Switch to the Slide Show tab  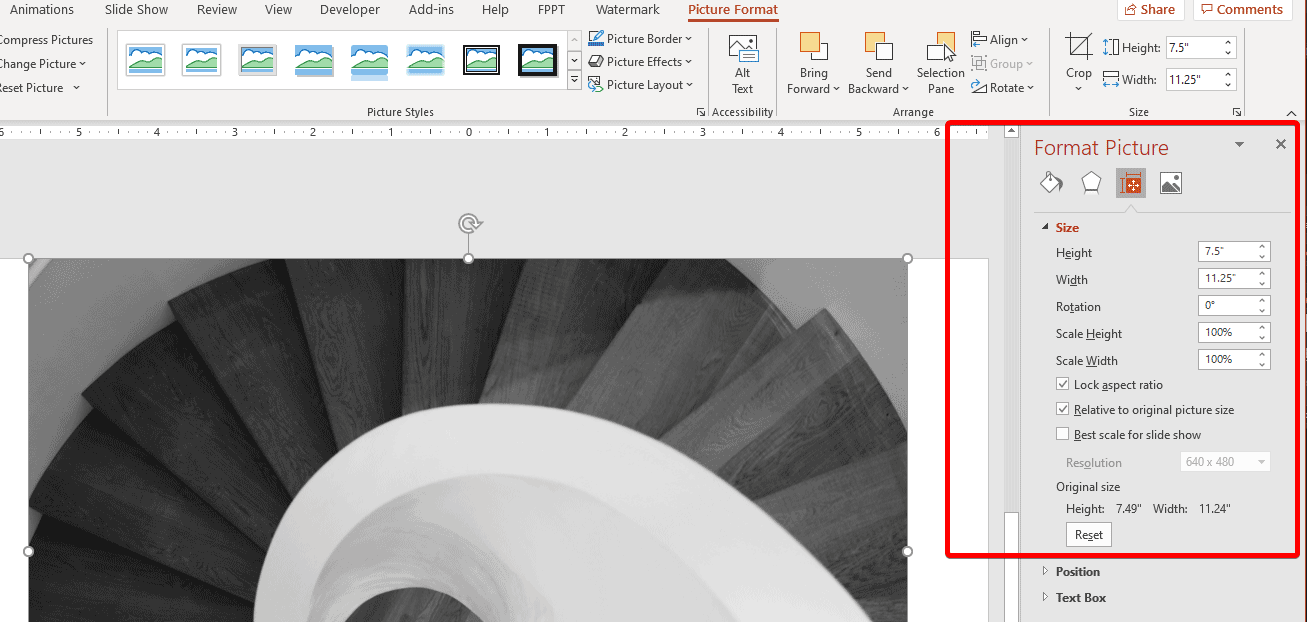137,10
